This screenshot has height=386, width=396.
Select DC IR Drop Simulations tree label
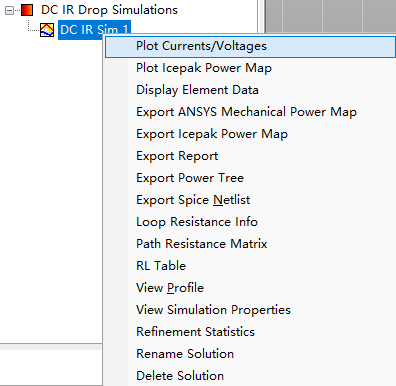109,10
